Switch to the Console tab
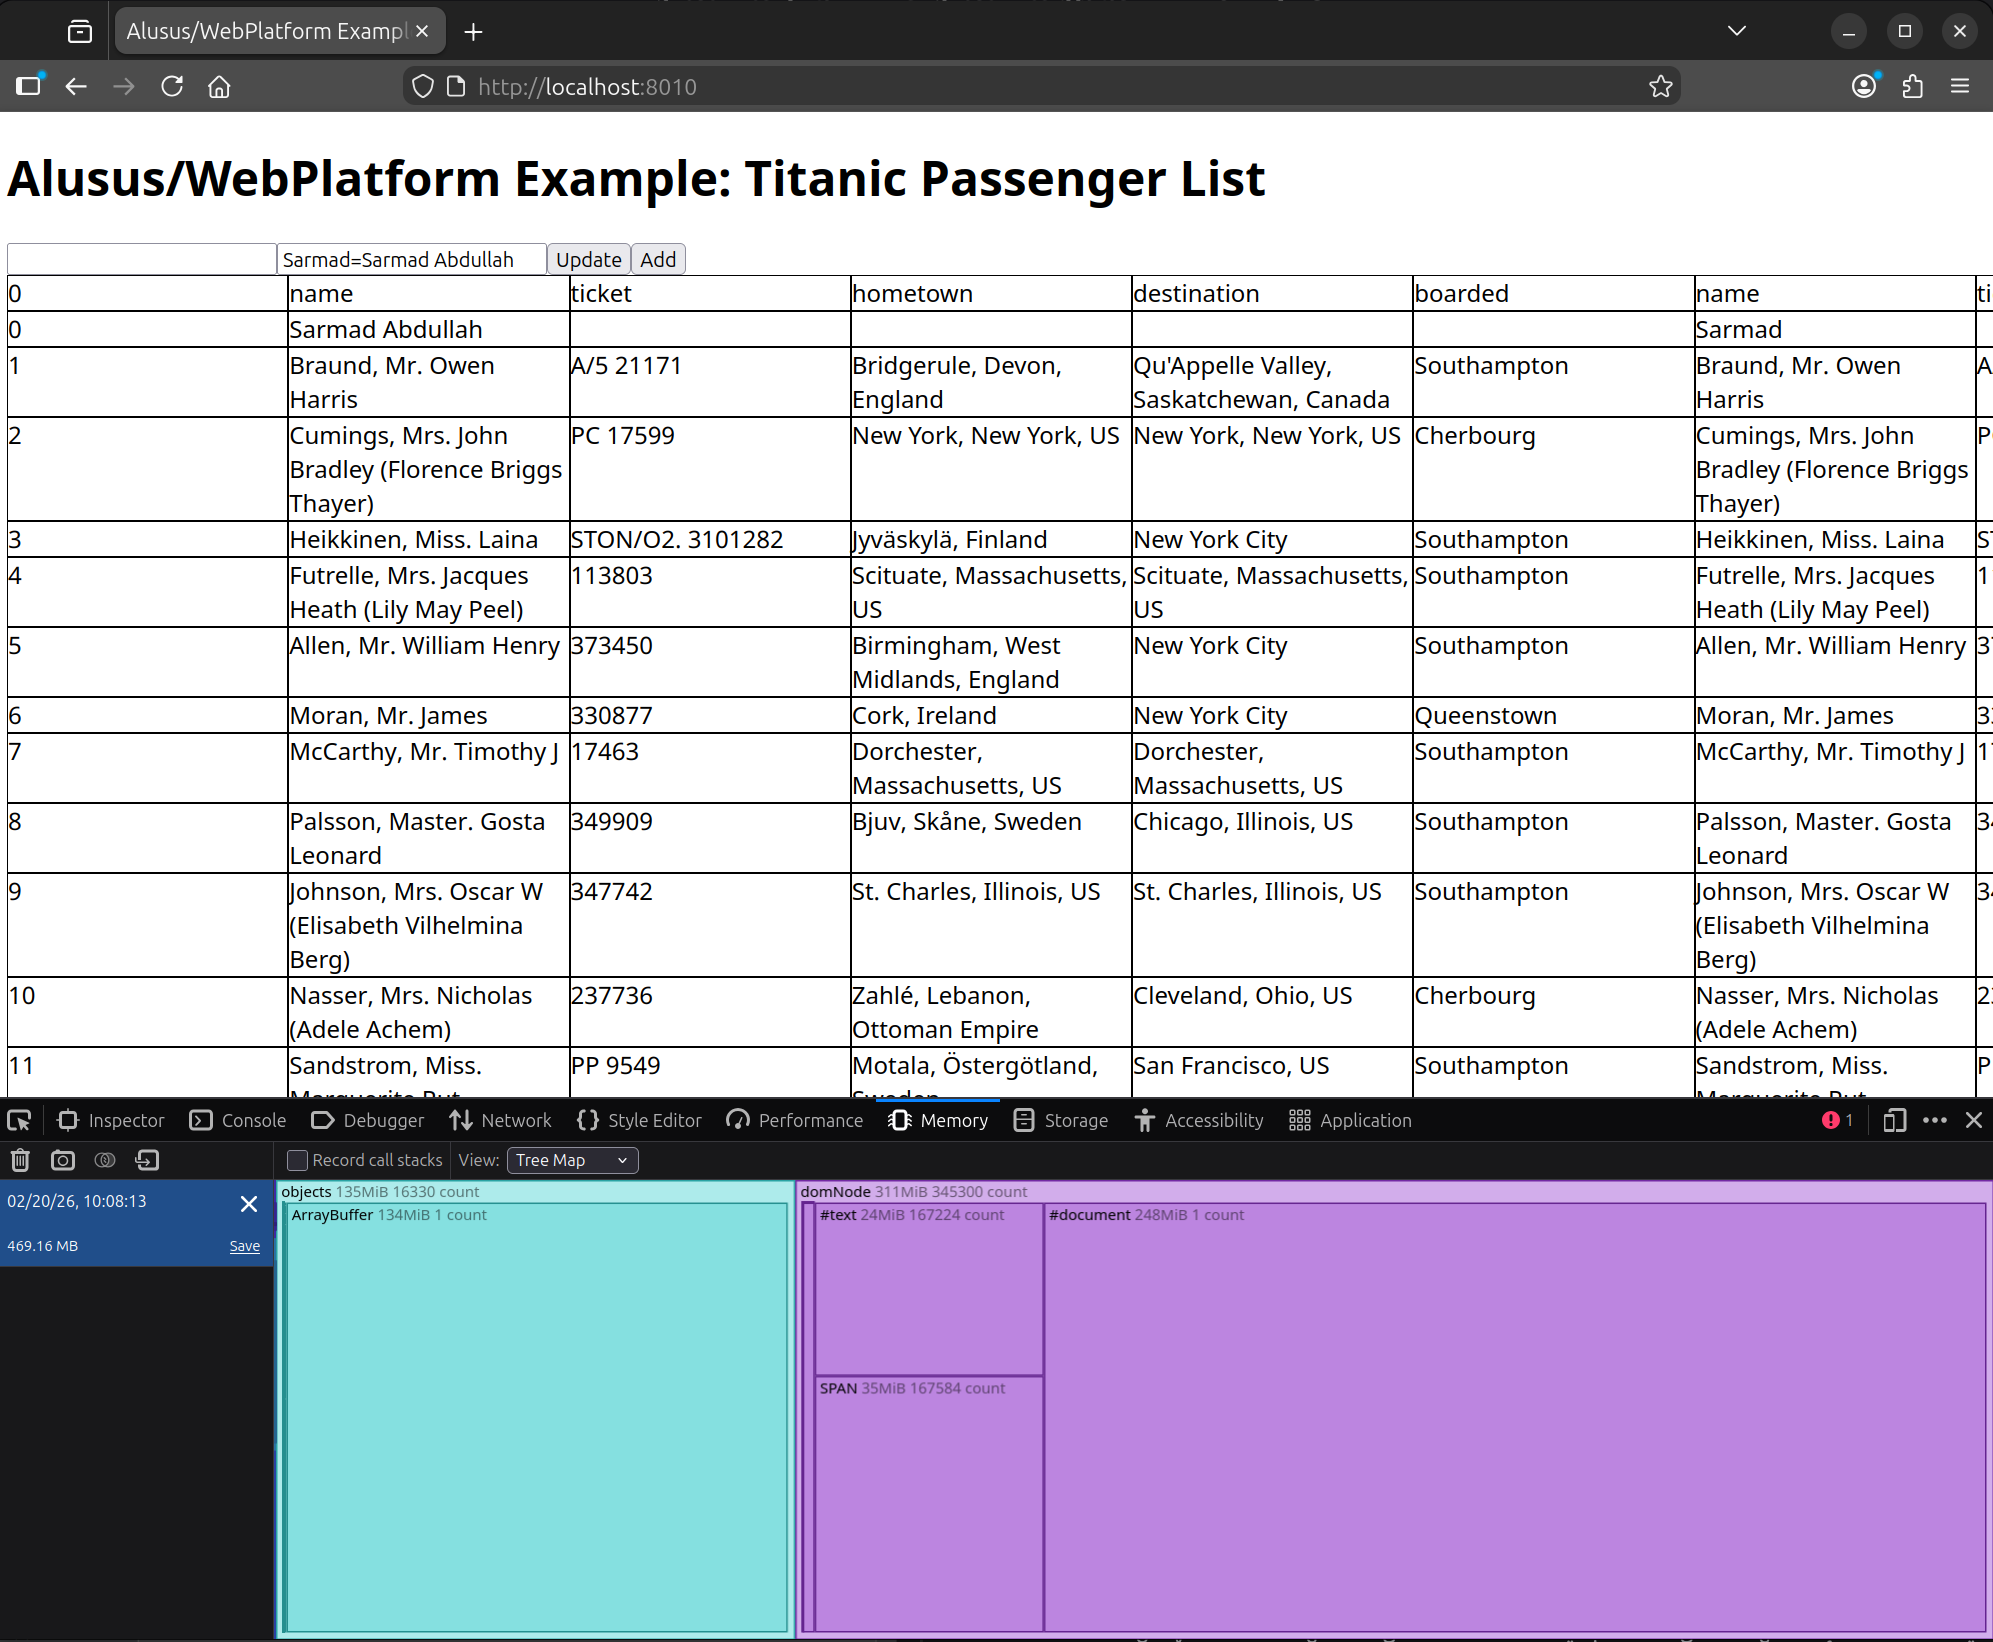1993x1642 pixels. click(x=238, y=1120)
